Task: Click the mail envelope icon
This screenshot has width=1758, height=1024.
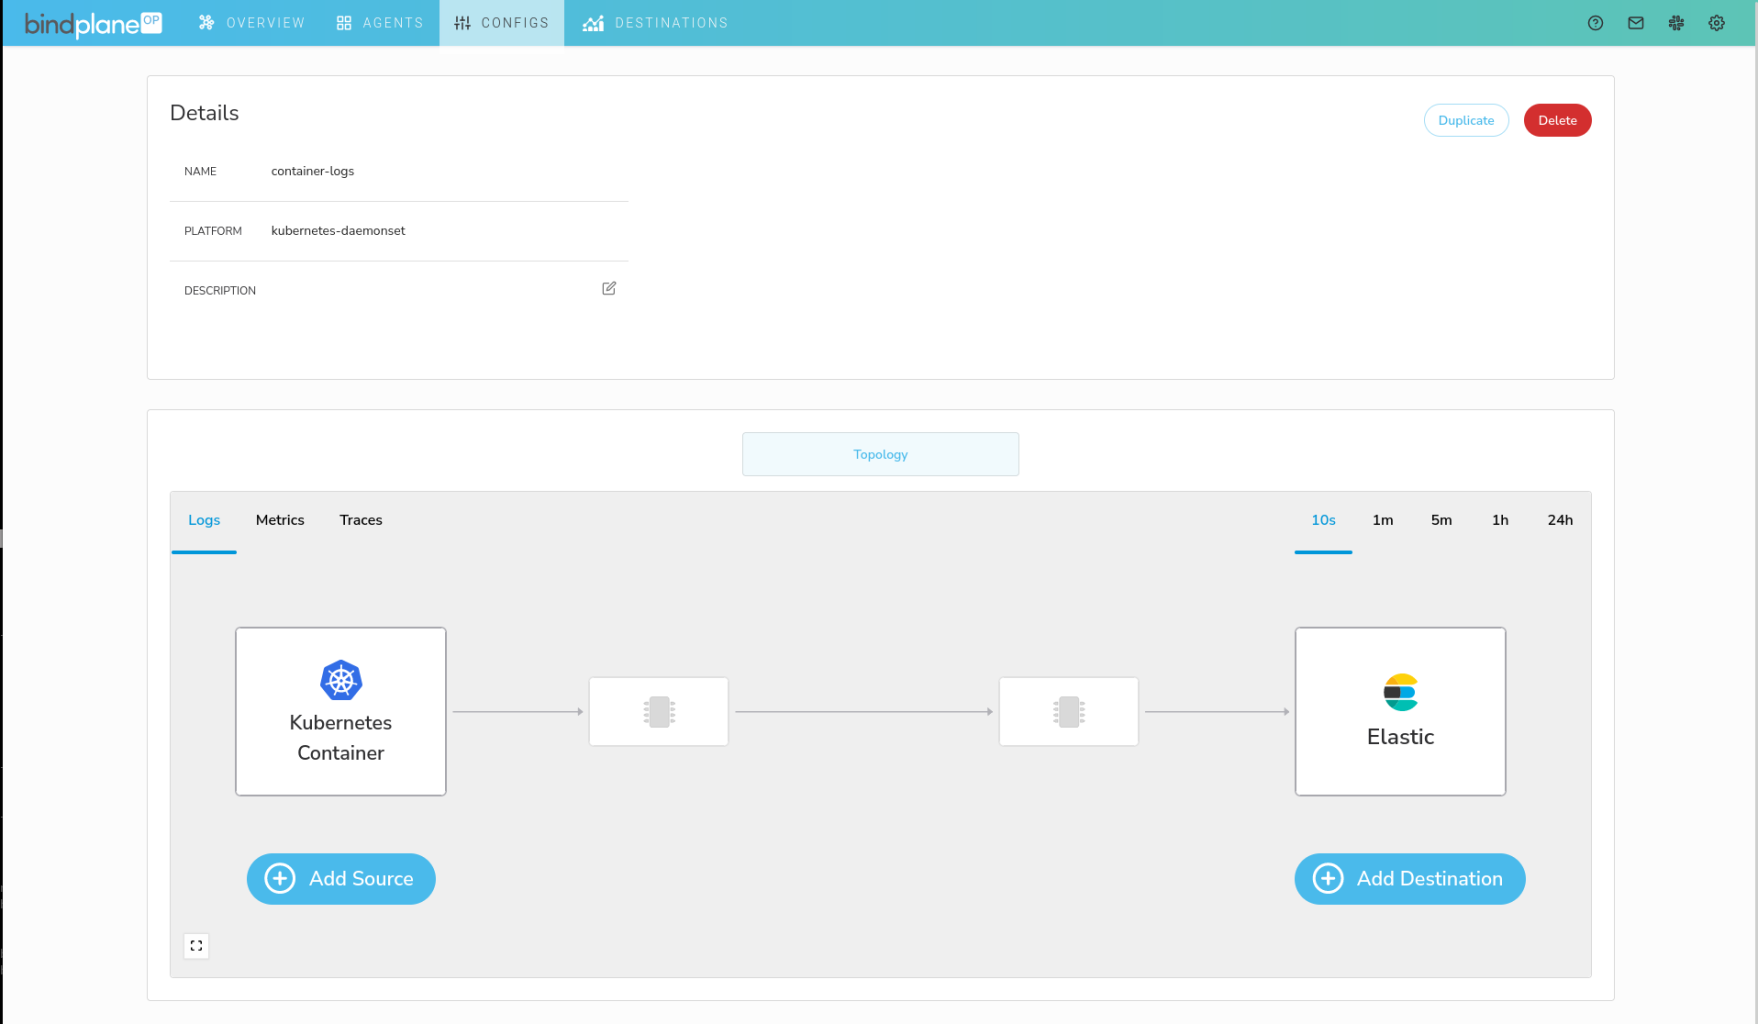Action: 1636,23
